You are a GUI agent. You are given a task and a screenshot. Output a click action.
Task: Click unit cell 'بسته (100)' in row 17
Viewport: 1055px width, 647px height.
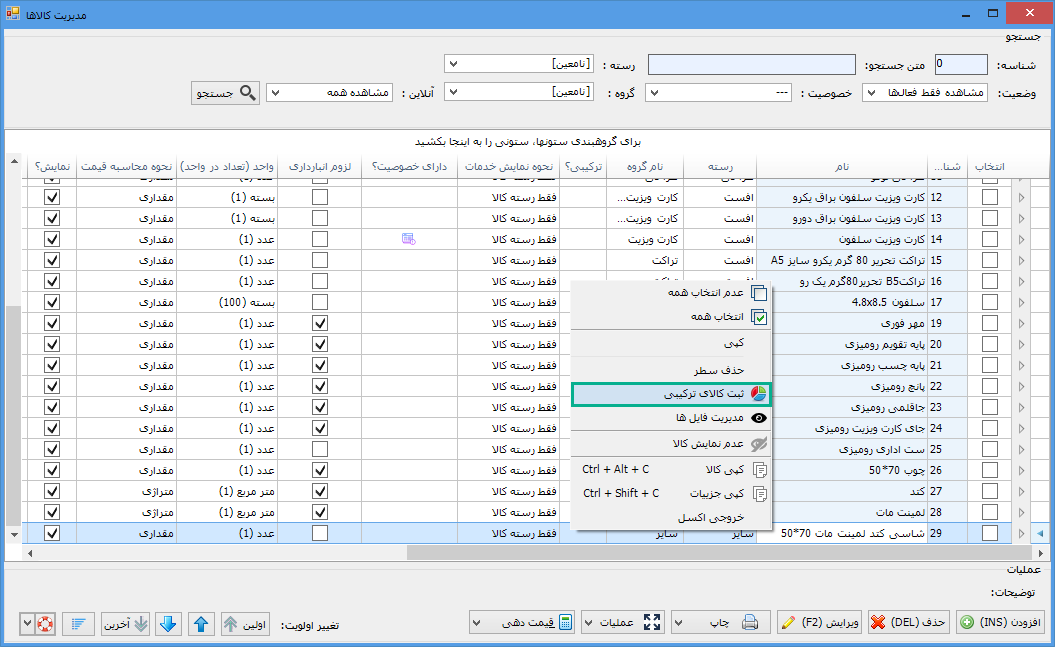click(227, 303)
